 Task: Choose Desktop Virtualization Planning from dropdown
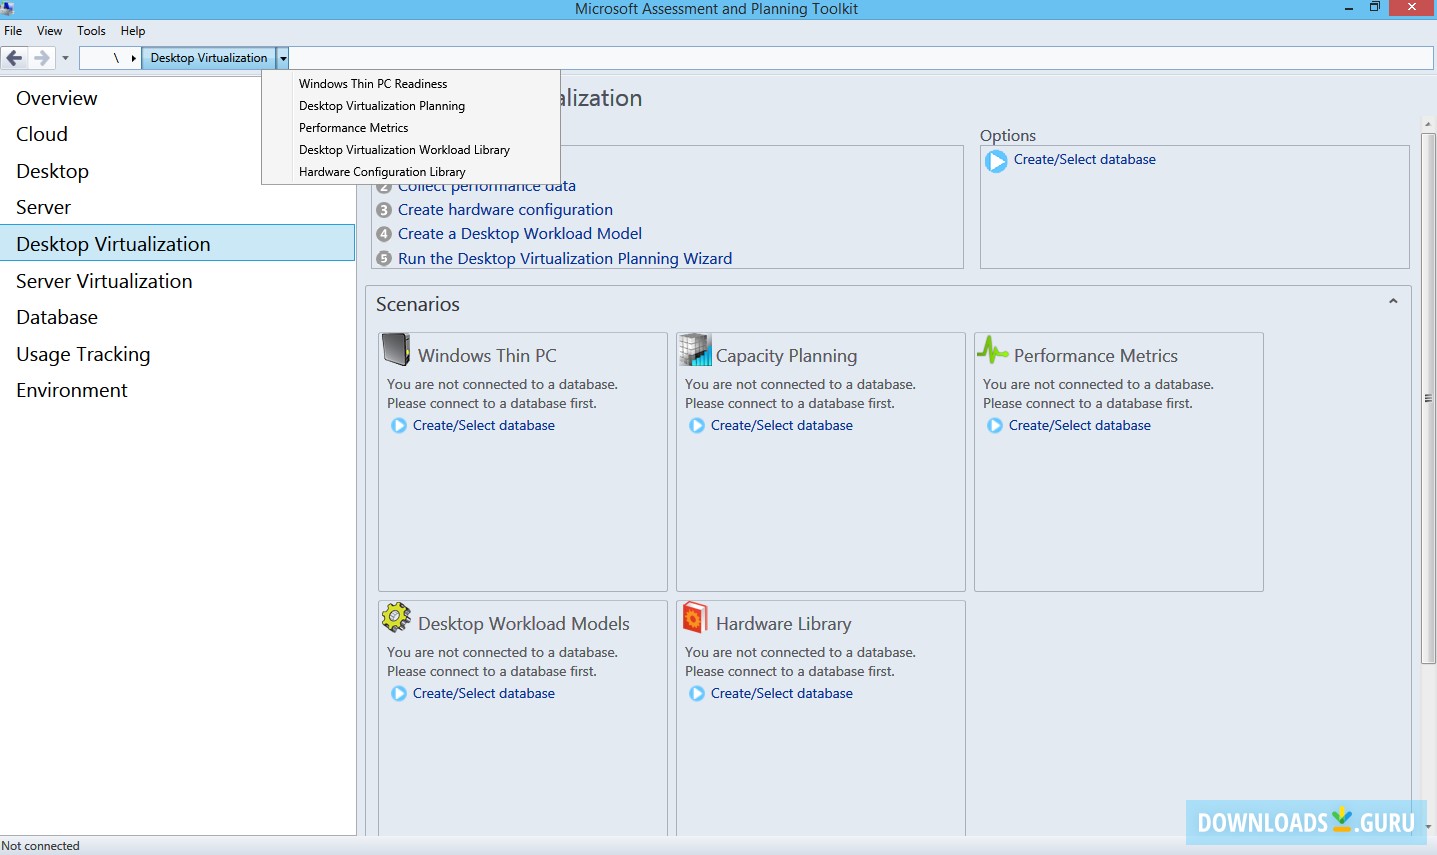[382, 106]
